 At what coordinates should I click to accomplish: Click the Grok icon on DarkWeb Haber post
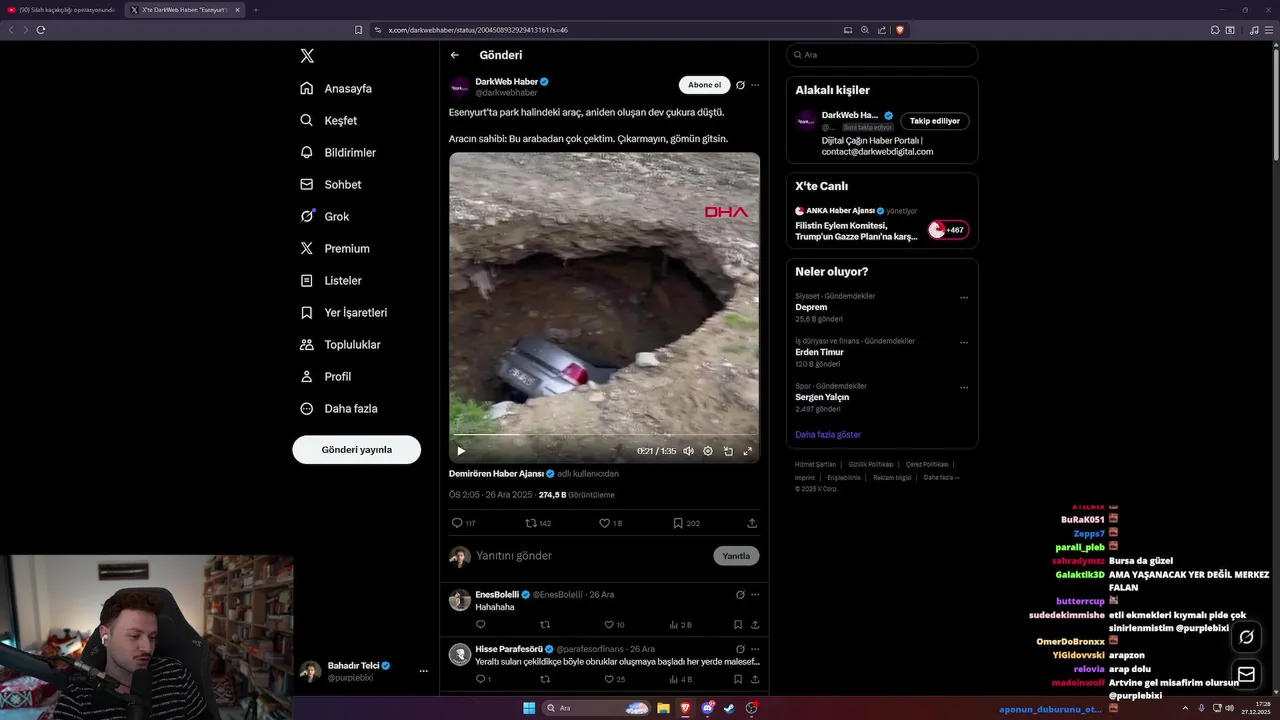click(x=740, y=85)
